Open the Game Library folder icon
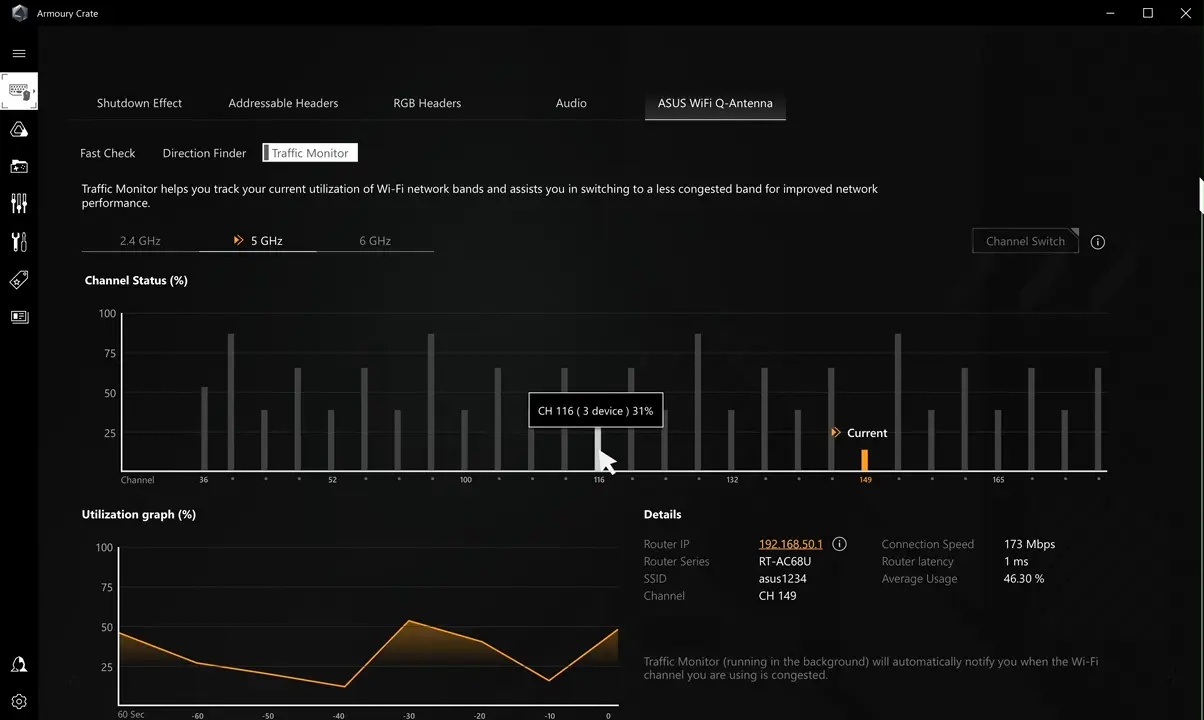The width and height of the screenshot is (1204, 720). (x=19, y=166)
